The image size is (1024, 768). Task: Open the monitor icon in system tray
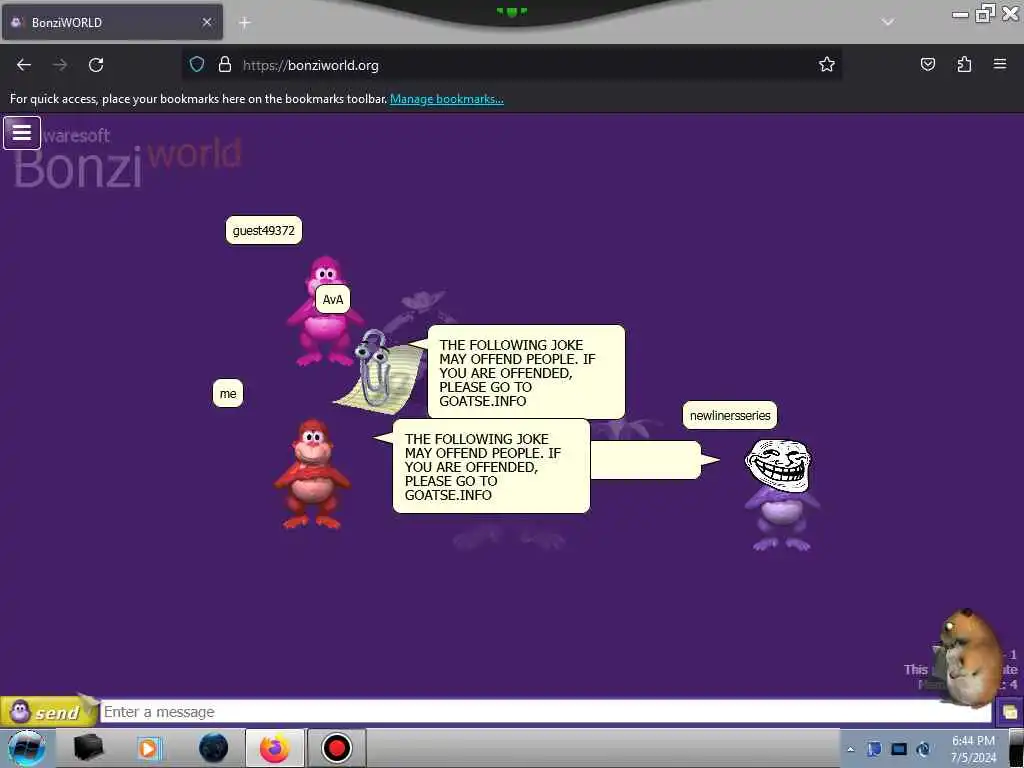(x=899, y=749)
